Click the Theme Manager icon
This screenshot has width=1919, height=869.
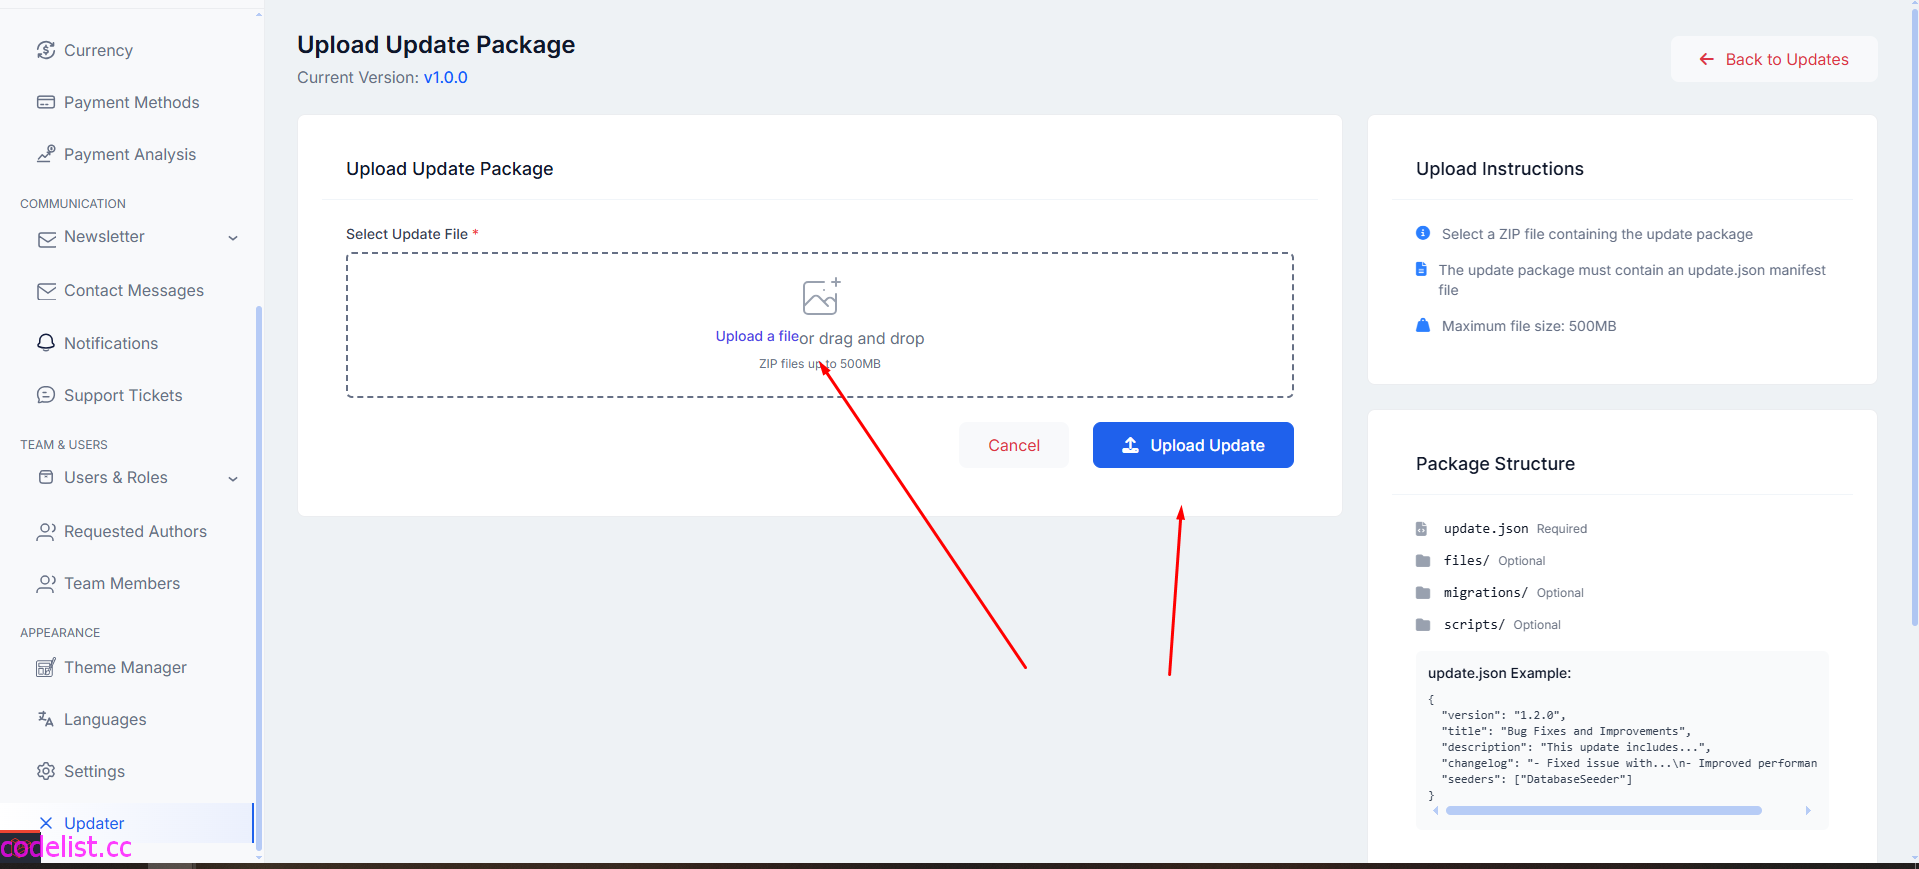pyautogui.click(x=46, y=667)
